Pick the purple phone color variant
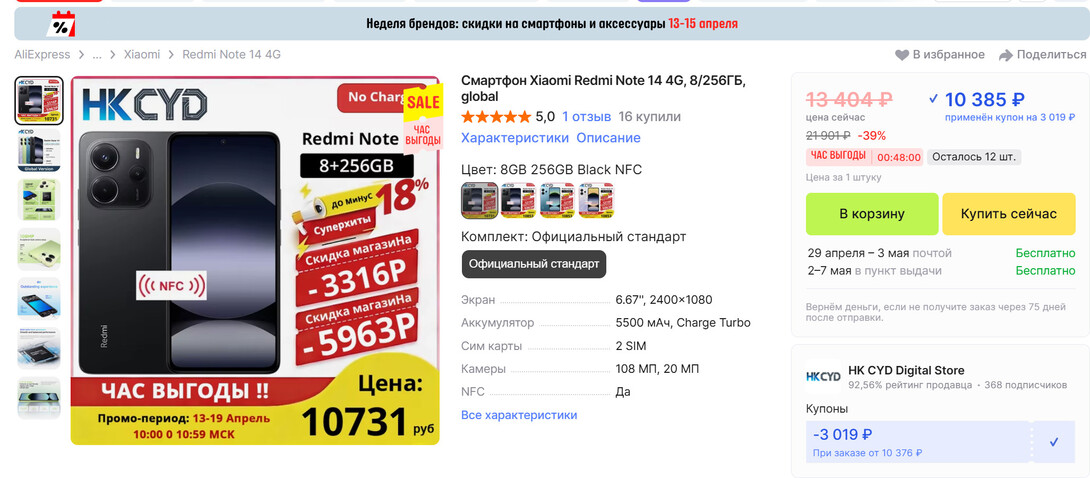Image resolution: width=1090 pixels, height=478 pixels. [596, 201]
